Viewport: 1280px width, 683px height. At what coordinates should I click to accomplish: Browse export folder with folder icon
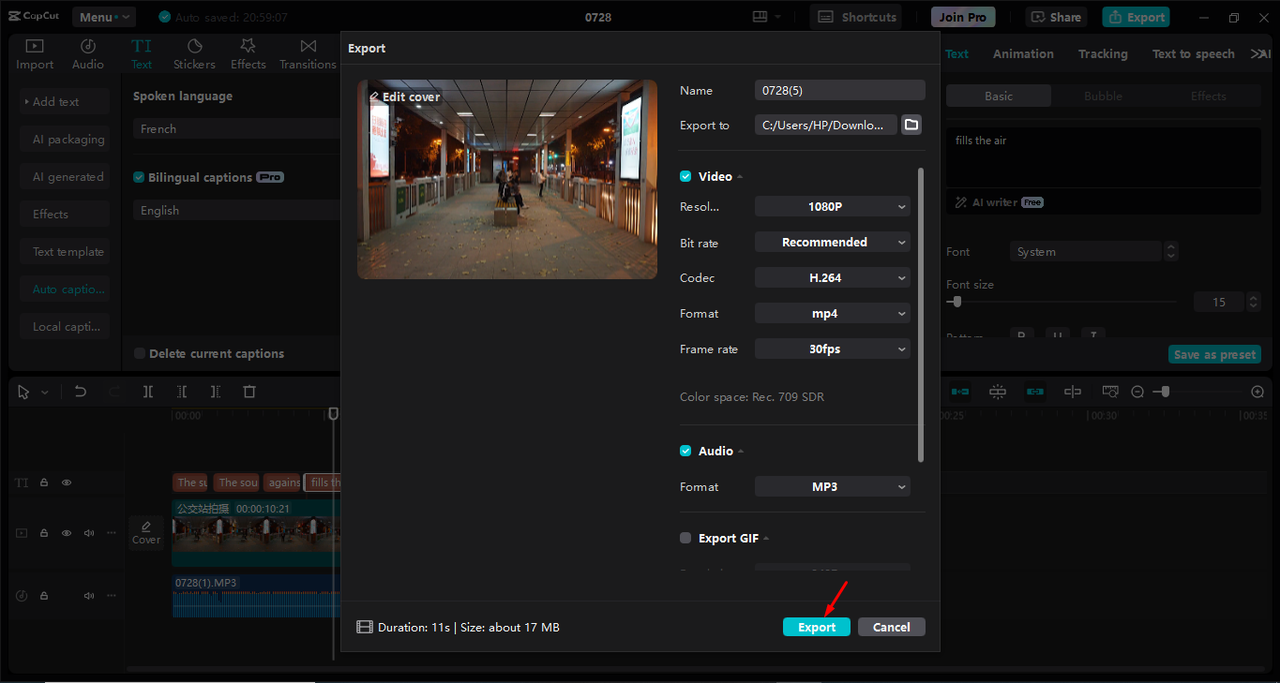(x=911, y=125)
